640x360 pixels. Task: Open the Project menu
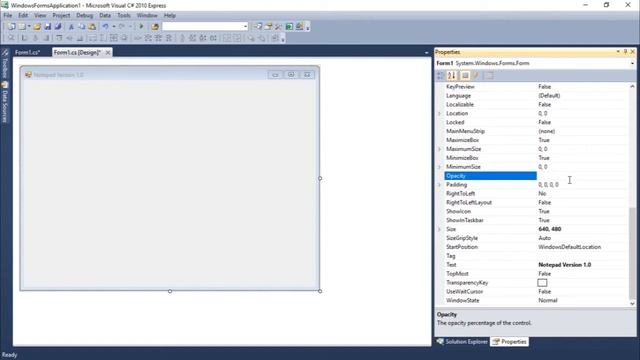pos(61,16)
